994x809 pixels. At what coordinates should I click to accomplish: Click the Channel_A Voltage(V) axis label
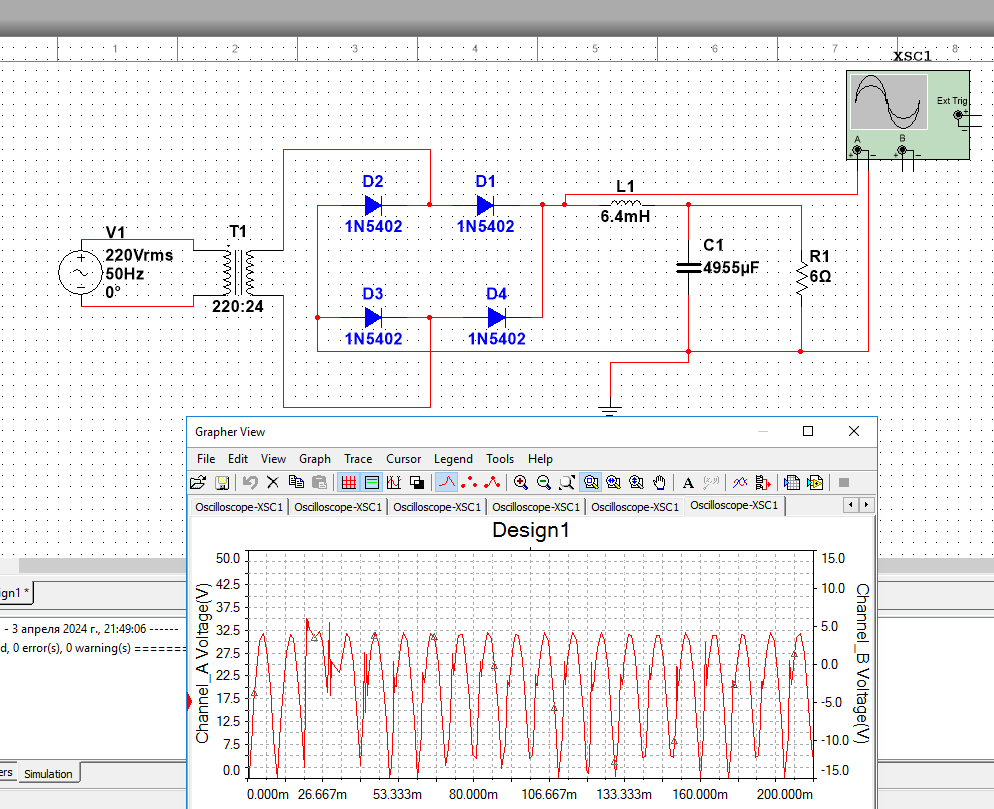[x=202, y=663]
